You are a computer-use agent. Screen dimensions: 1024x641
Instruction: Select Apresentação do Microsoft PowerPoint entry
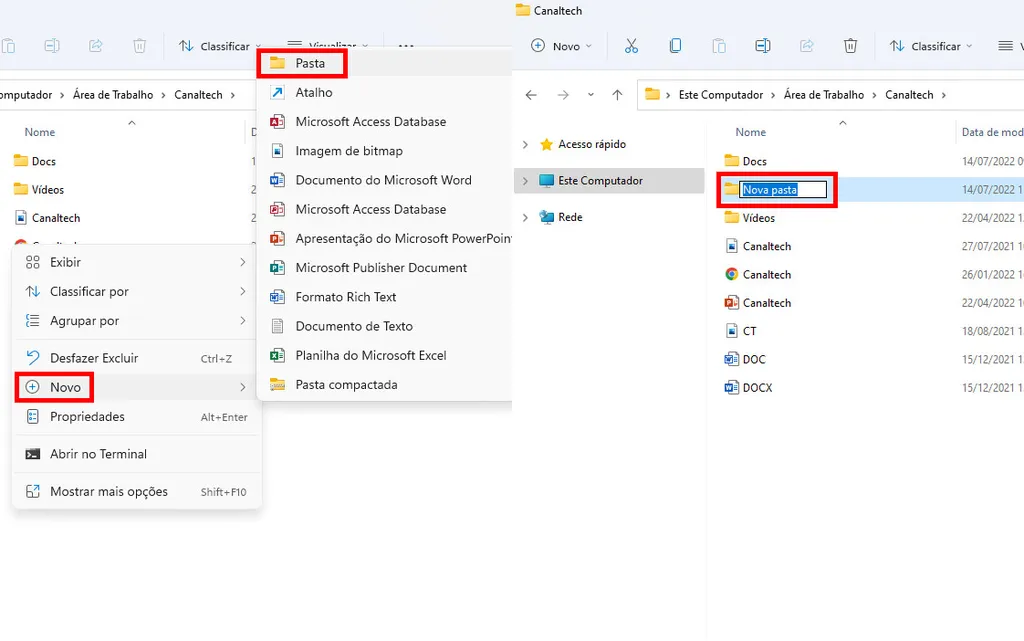click(x=402, y=239)
